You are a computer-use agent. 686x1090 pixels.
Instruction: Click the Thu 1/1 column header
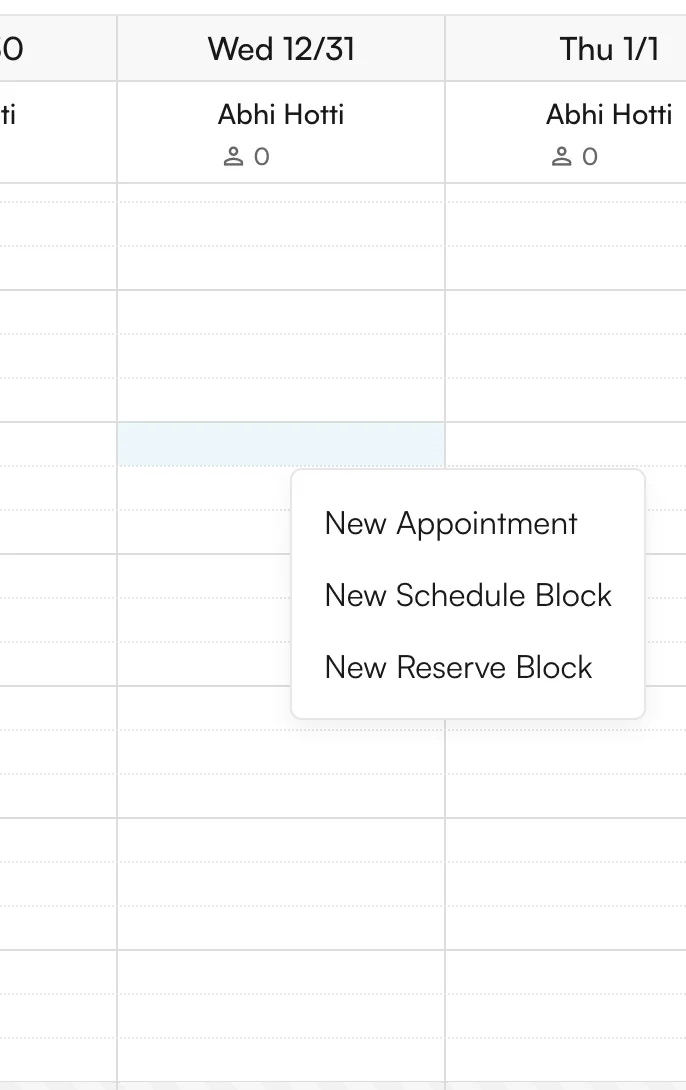click(x=609, y=48)
